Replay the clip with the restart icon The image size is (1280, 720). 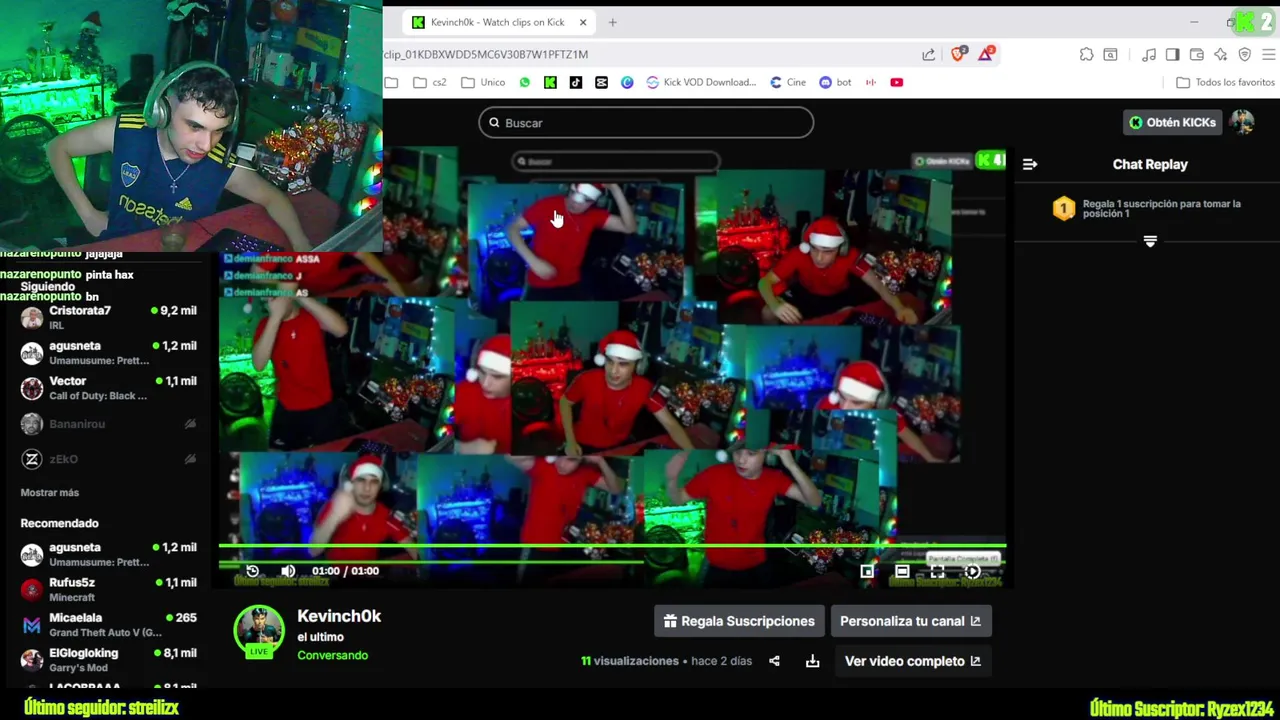[x=252, y=571]
